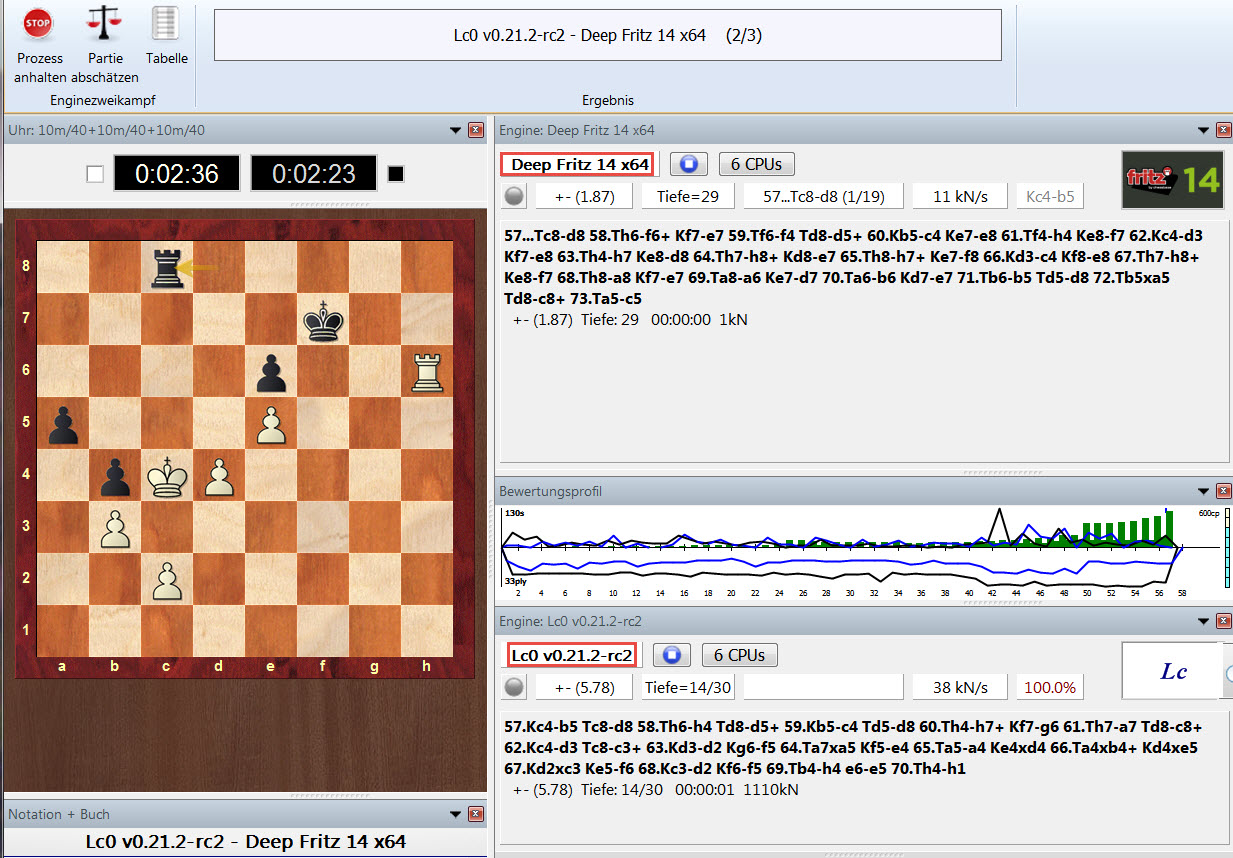
Task: Click the Enginezweikampf ribbon group label
Action: [103, 100]
